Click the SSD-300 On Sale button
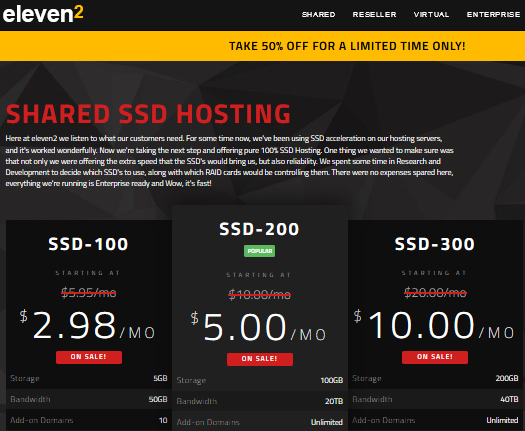Image resolution: width=525 pixels, height=431 pixels. pyautogui.click(x=435, y=357)
